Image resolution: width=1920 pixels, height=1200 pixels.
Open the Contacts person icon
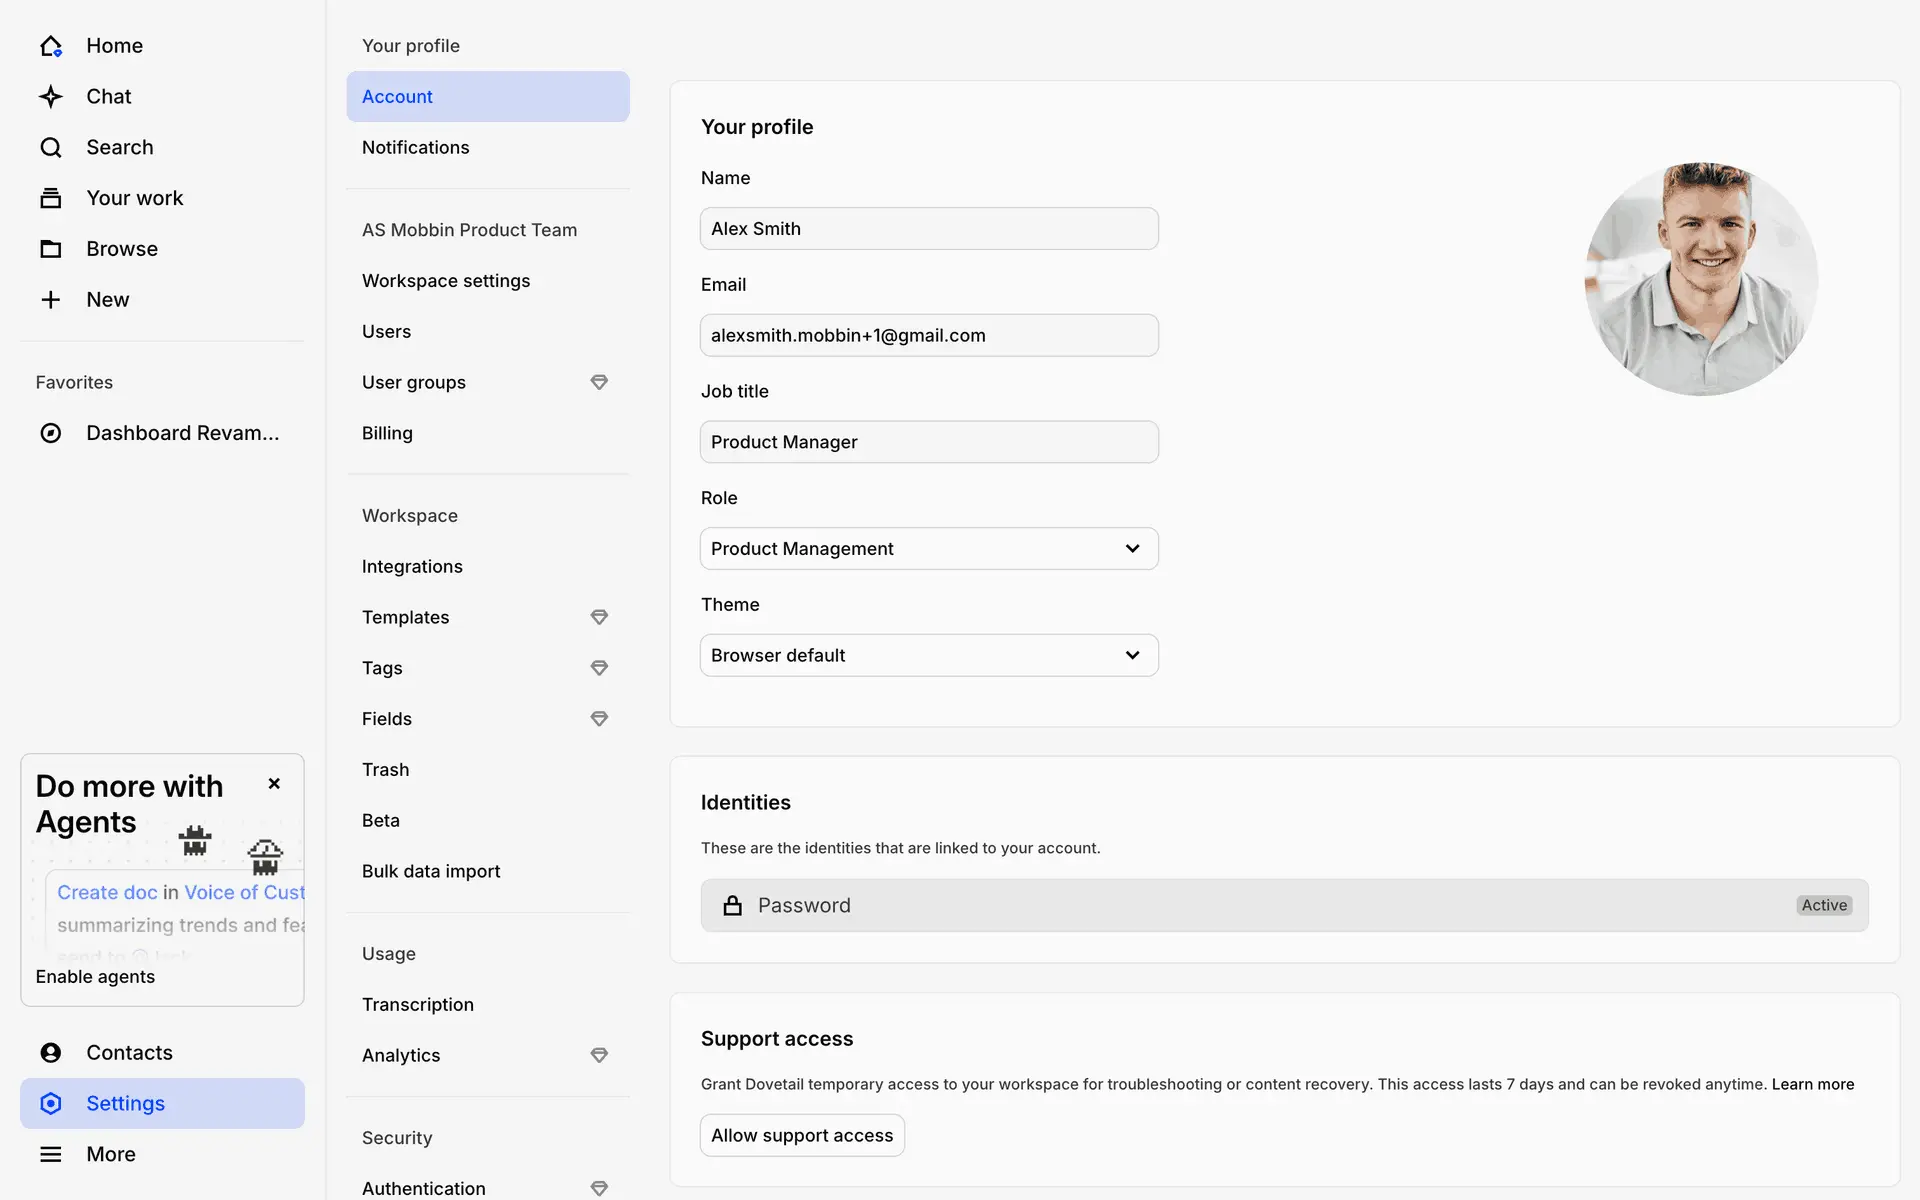pos(51,1053)
